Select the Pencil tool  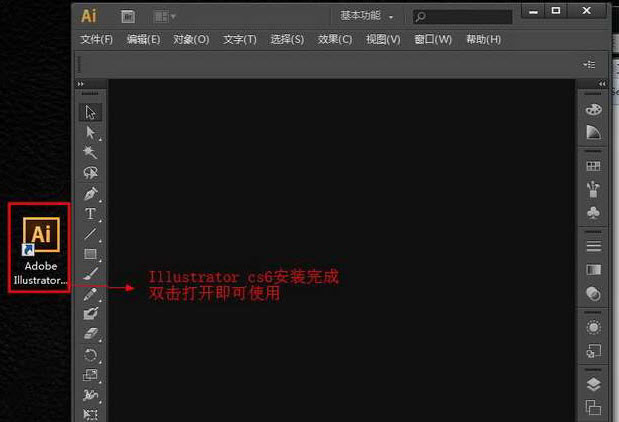(90, 294)
